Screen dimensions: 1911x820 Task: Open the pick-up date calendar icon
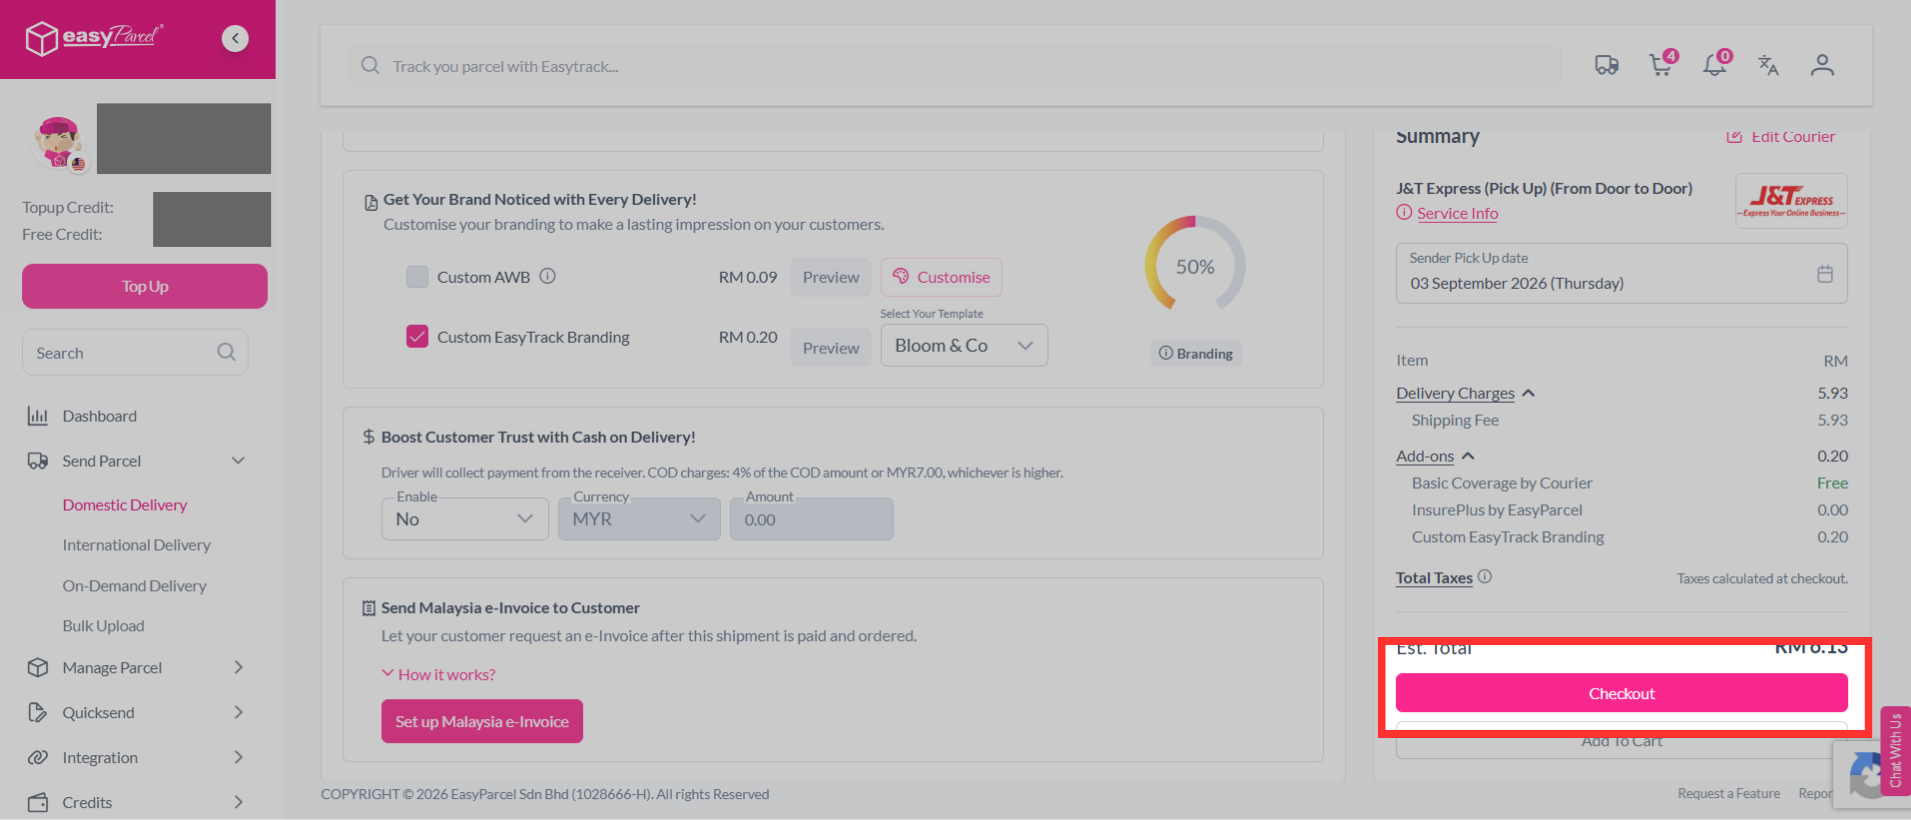pyautogui.click(x=1825, y=274)
